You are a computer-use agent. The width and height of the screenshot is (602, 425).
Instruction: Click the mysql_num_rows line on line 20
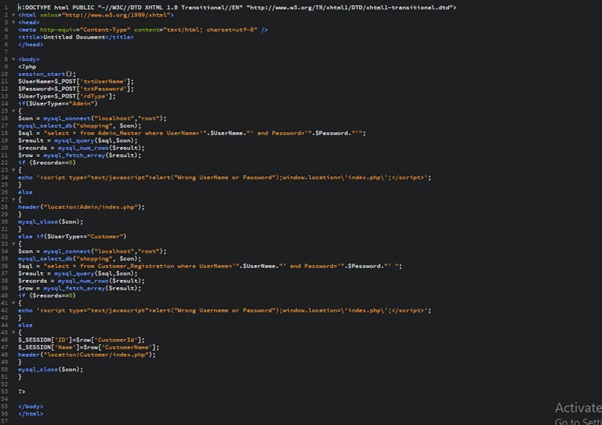(81, 148)
